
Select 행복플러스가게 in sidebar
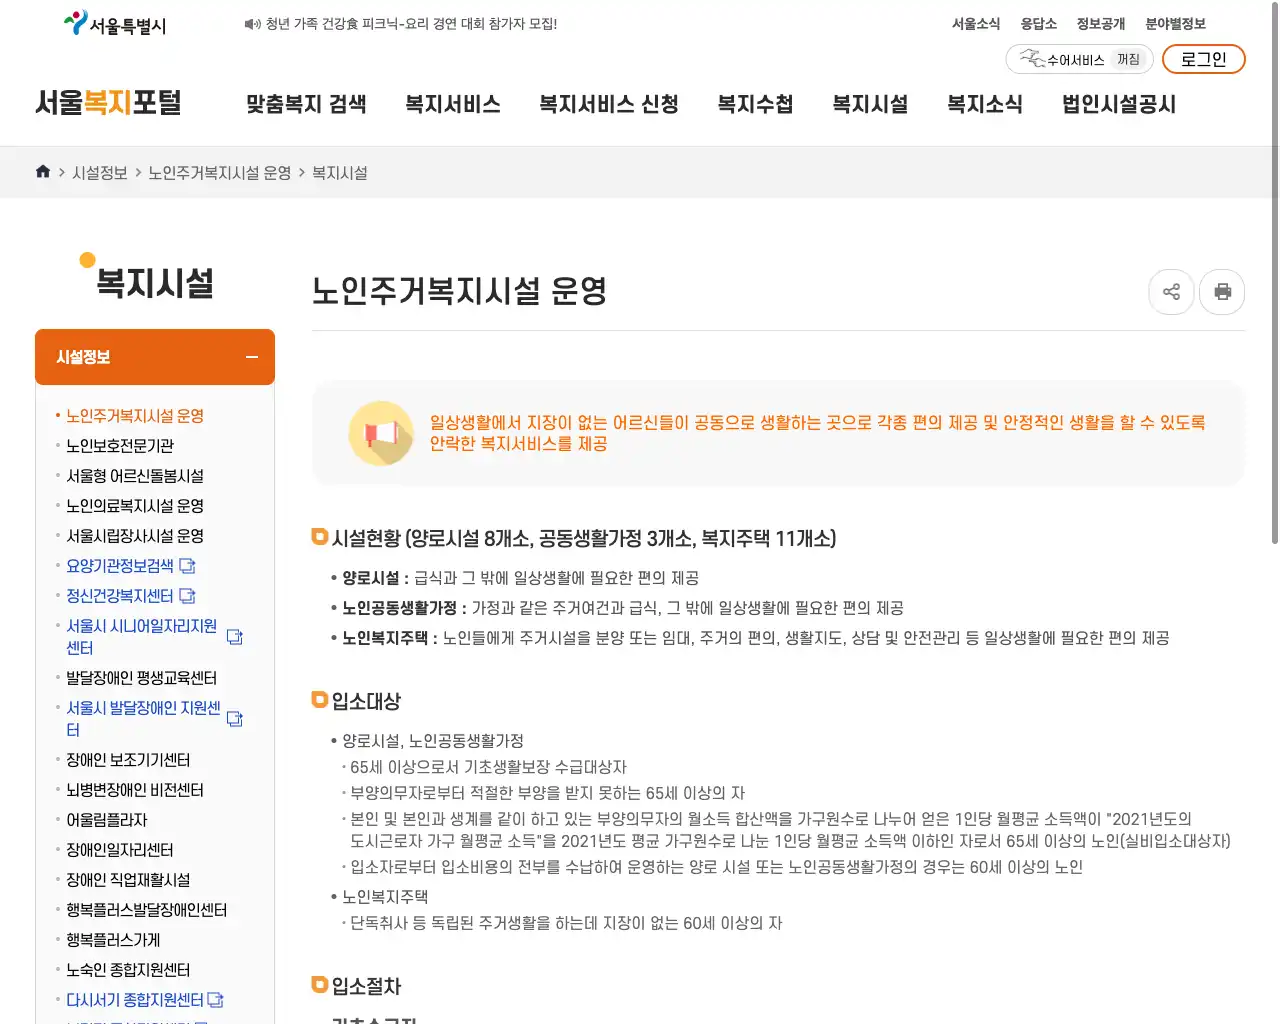point(113,940)
